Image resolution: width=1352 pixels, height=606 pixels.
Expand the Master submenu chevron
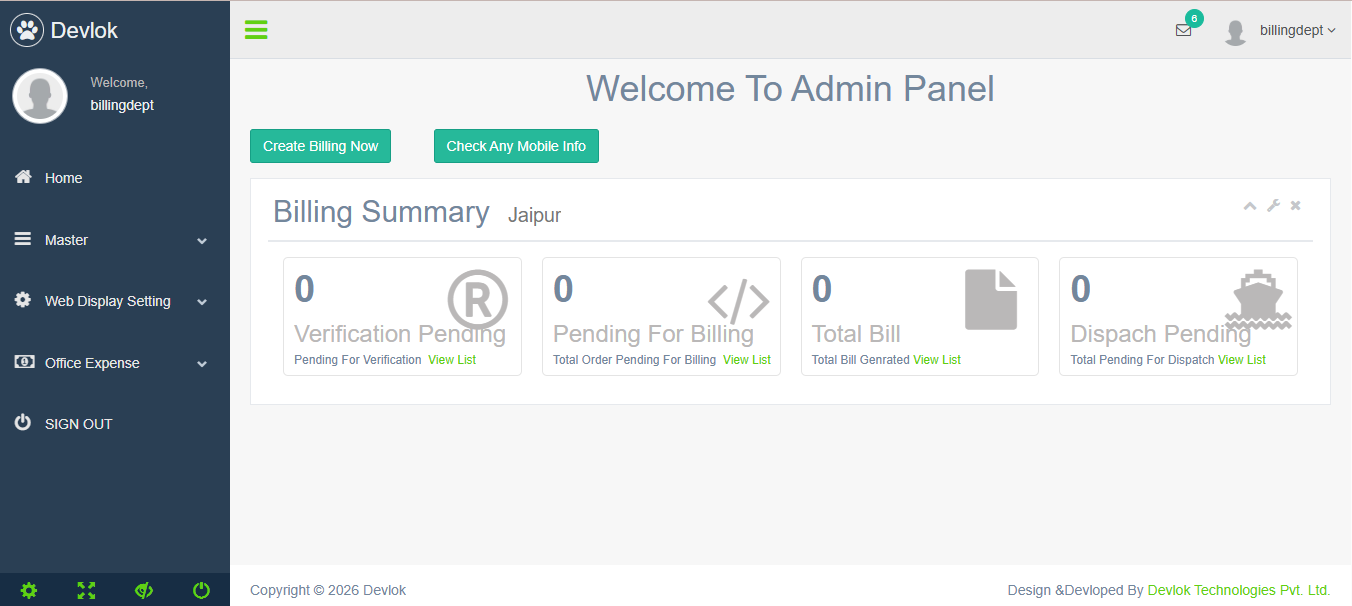202,241
